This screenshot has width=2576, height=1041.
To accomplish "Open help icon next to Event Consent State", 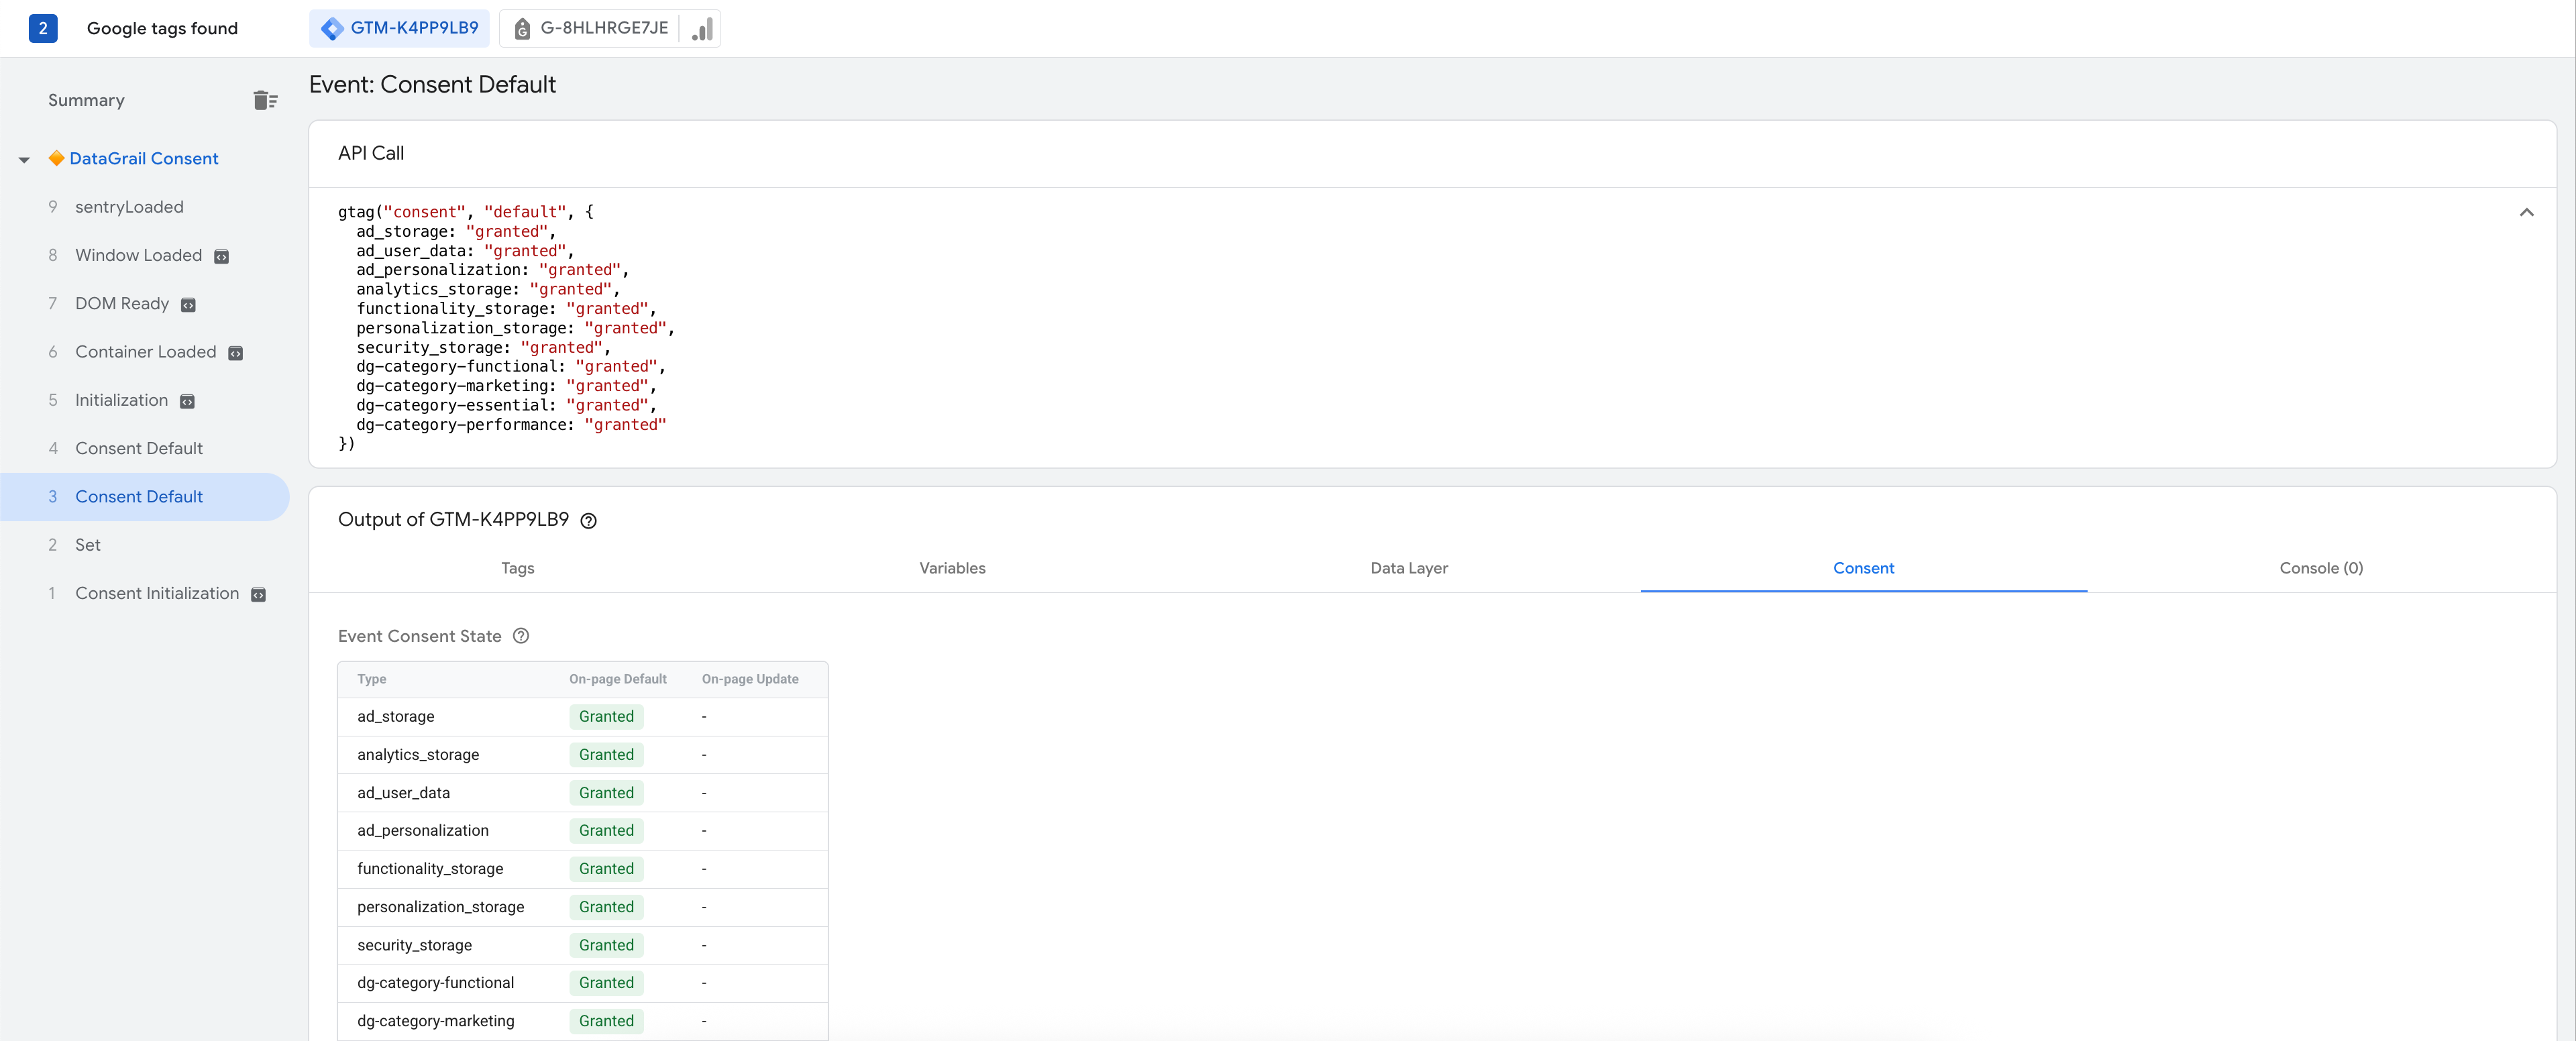I will [x=521, y=636].
